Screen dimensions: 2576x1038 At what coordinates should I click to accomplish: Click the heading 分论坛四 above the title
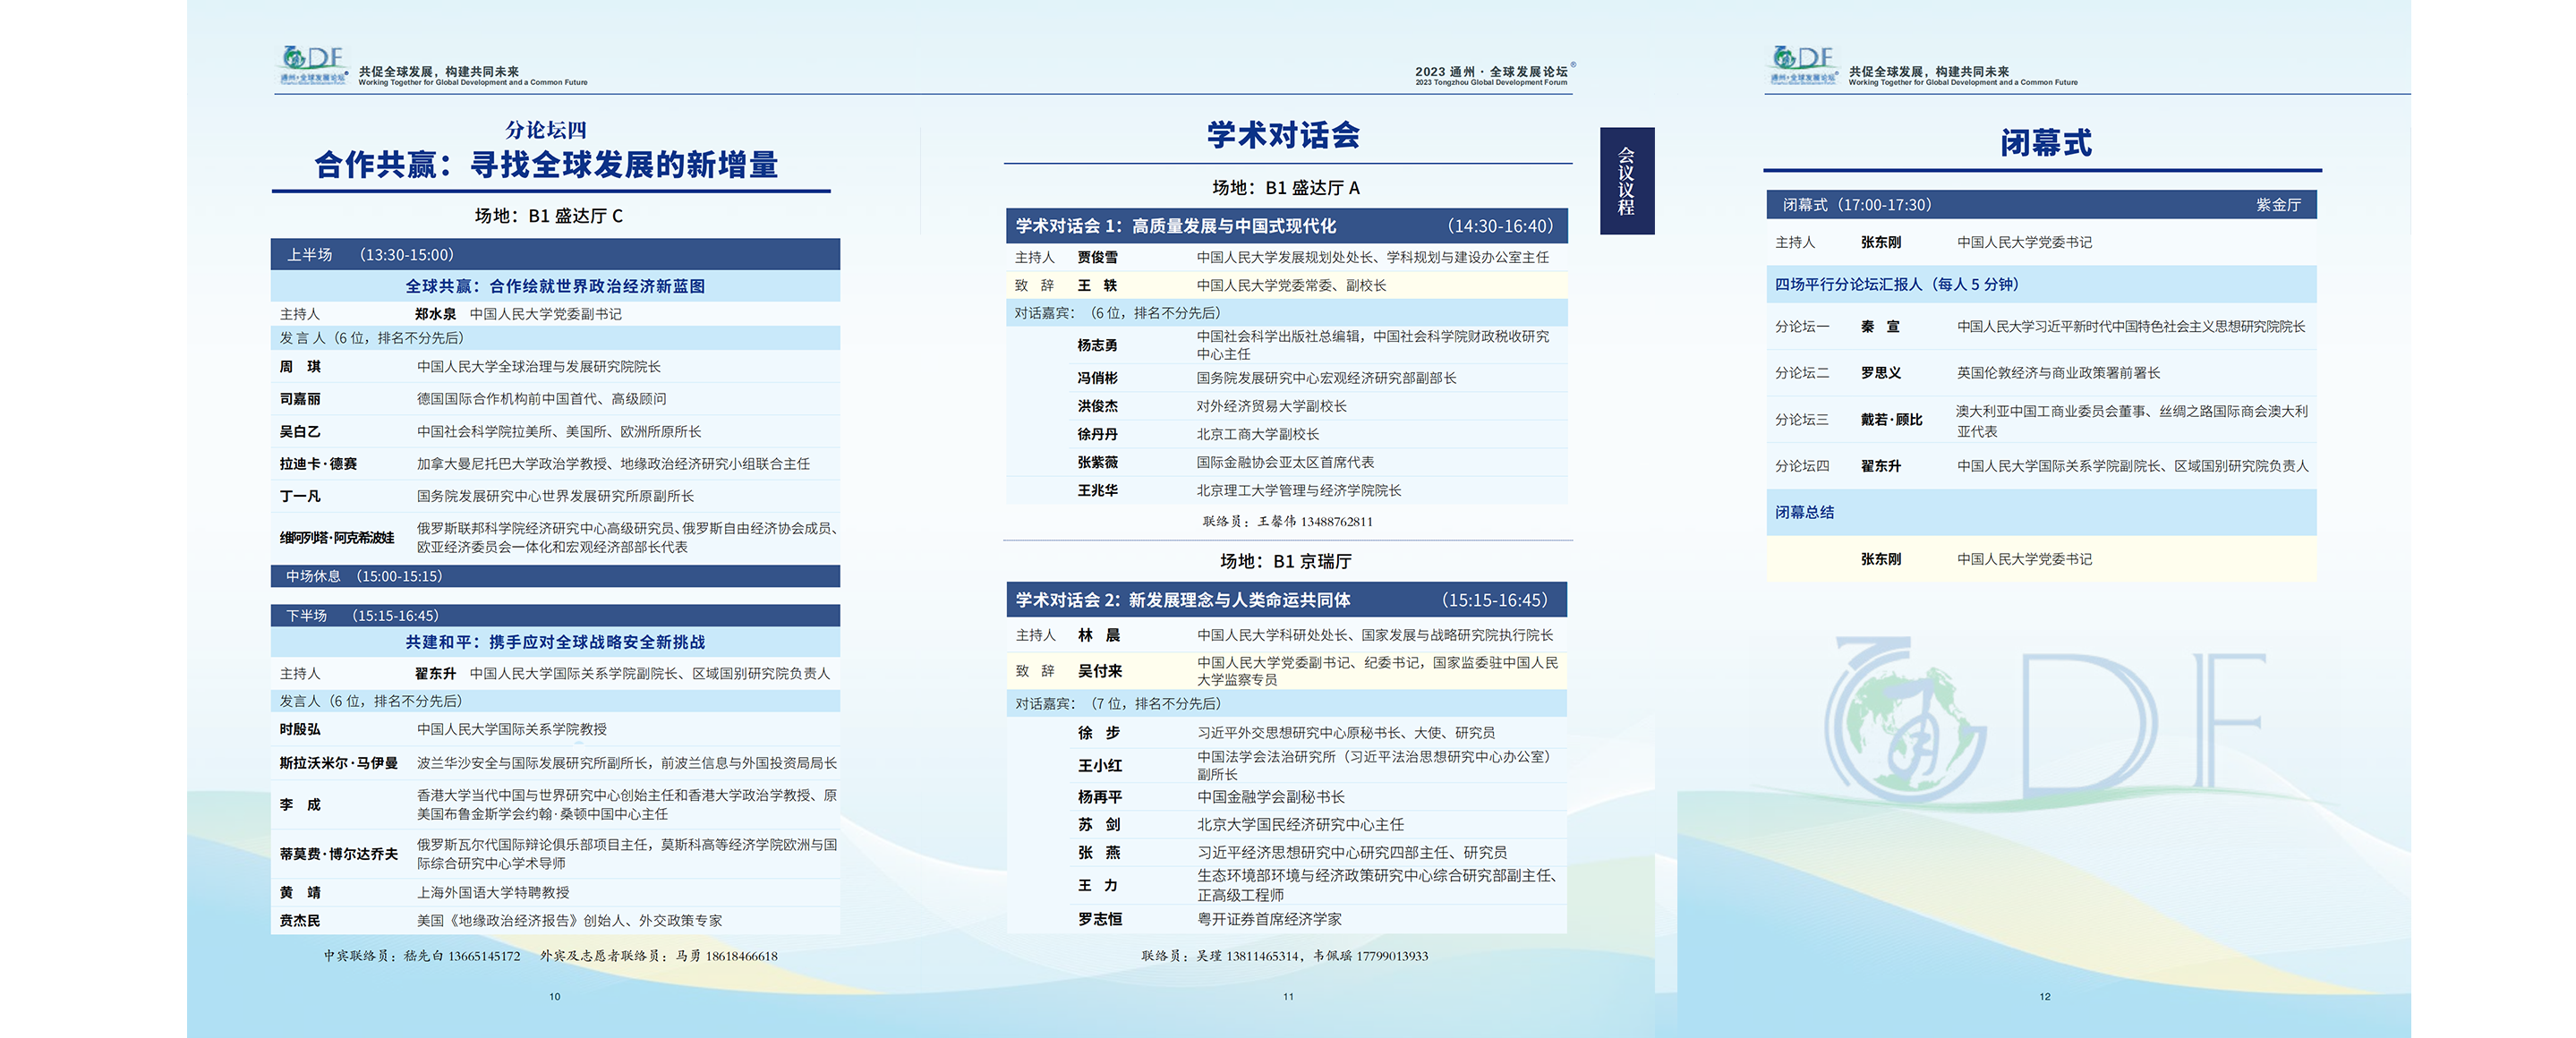(x=546, y=130)
